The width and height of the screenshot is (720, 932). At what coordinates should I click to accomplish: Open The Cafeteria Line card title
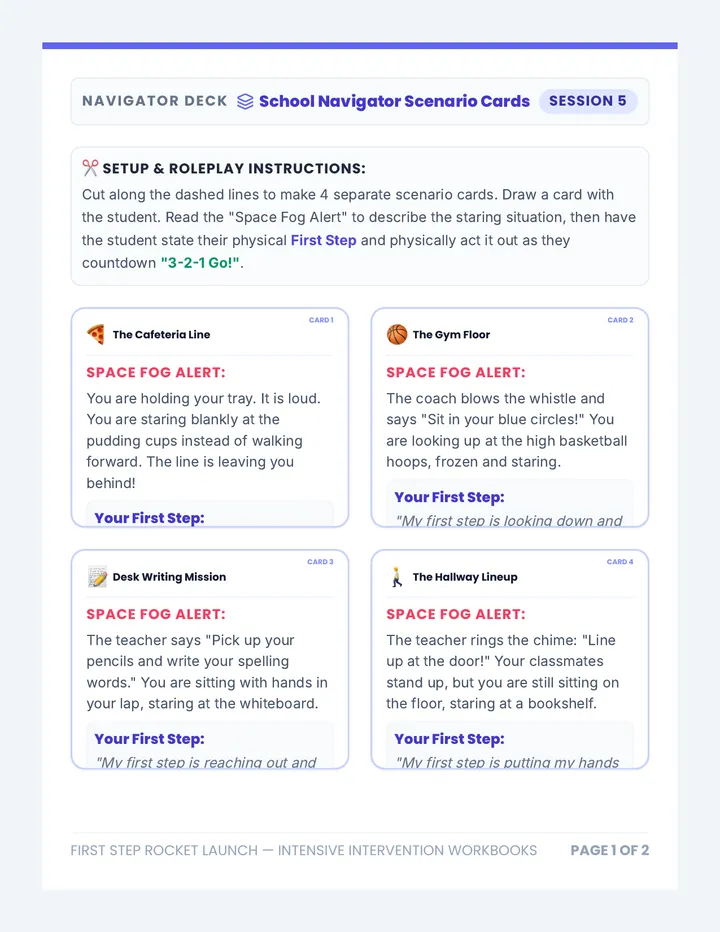point(161,335)
